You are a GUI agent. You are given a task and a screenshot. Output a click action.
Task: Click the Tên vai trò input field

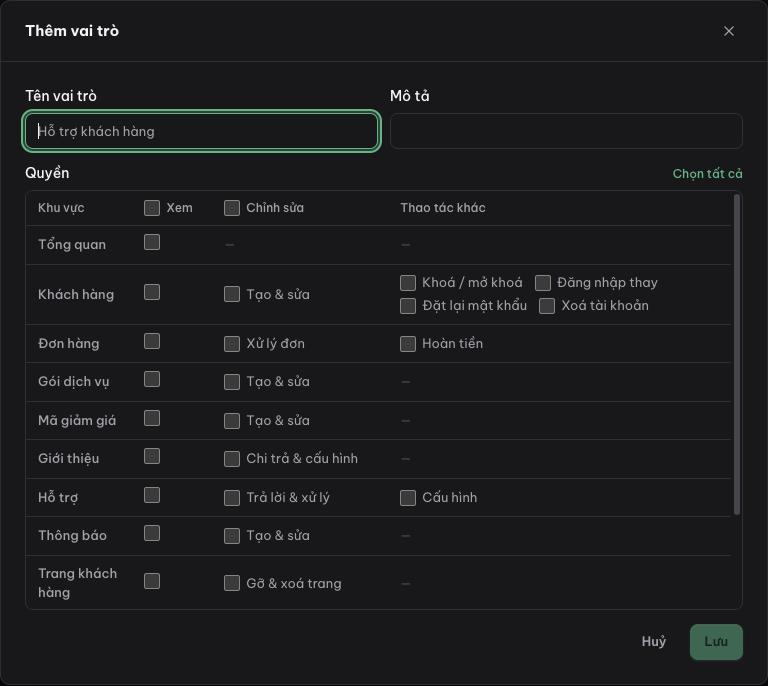click(x=201, y=131)
